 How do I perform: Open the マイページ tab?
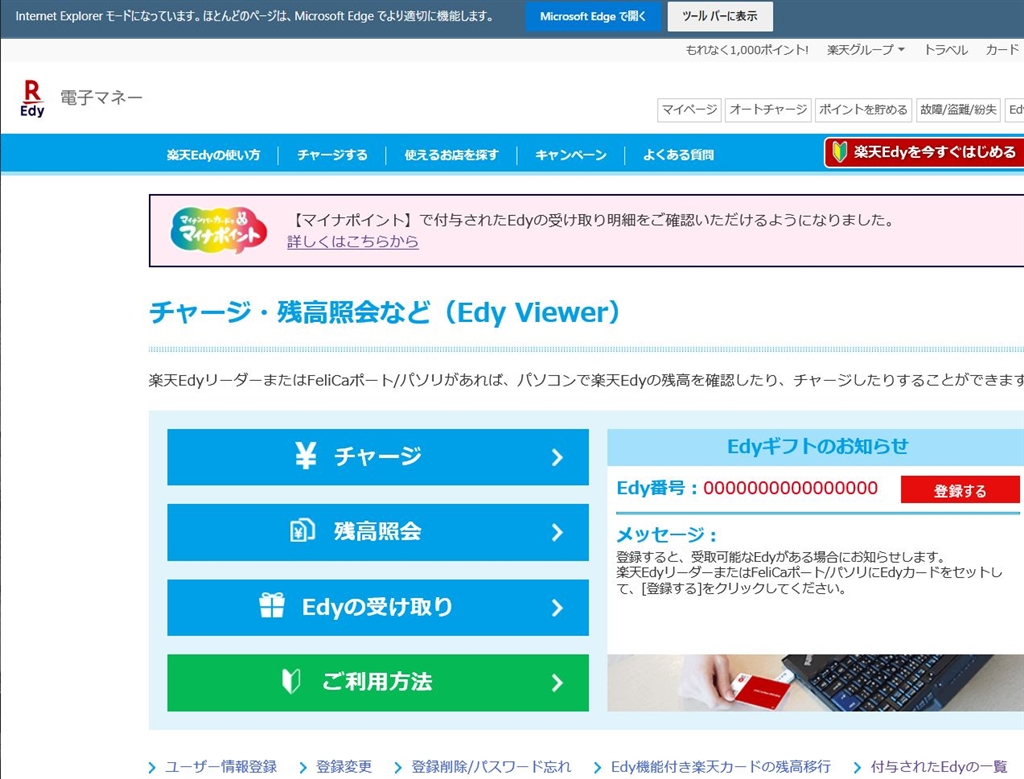[x=689, y=110]
